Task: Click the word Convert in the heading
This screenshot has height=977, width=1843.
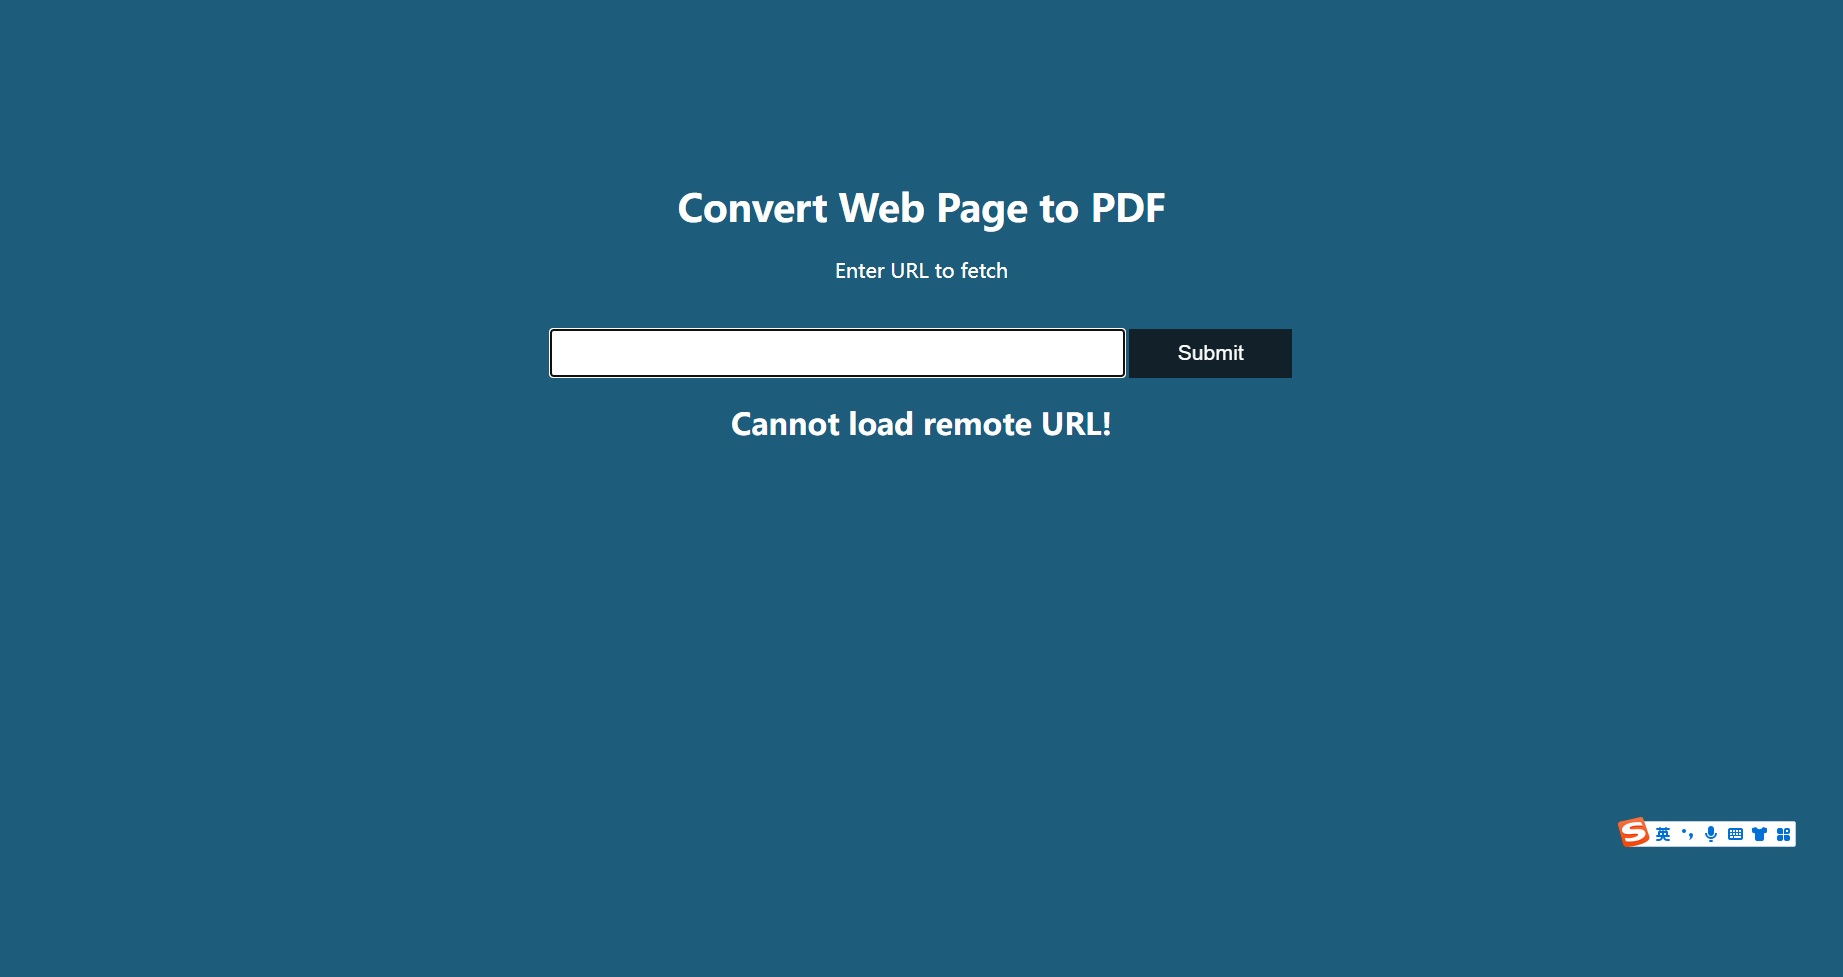Action: 752,208
